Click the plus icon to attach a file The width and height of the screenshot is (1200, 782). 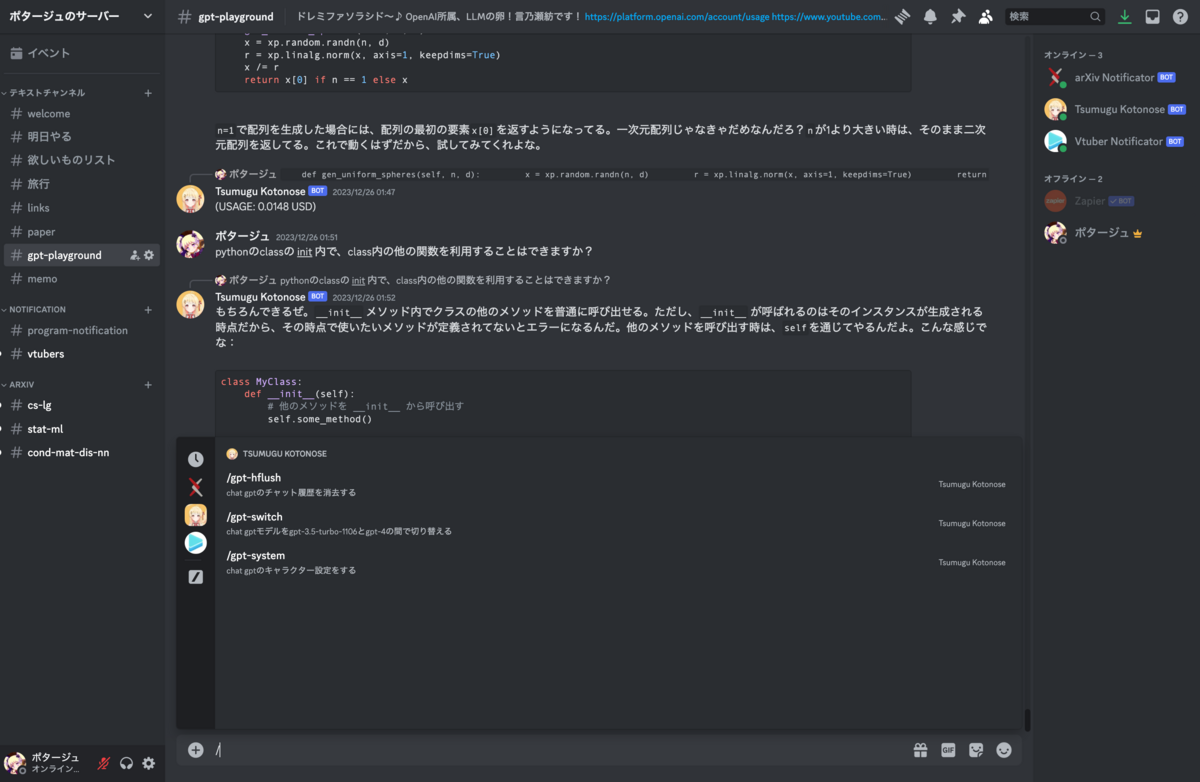[x=195, y=749]
